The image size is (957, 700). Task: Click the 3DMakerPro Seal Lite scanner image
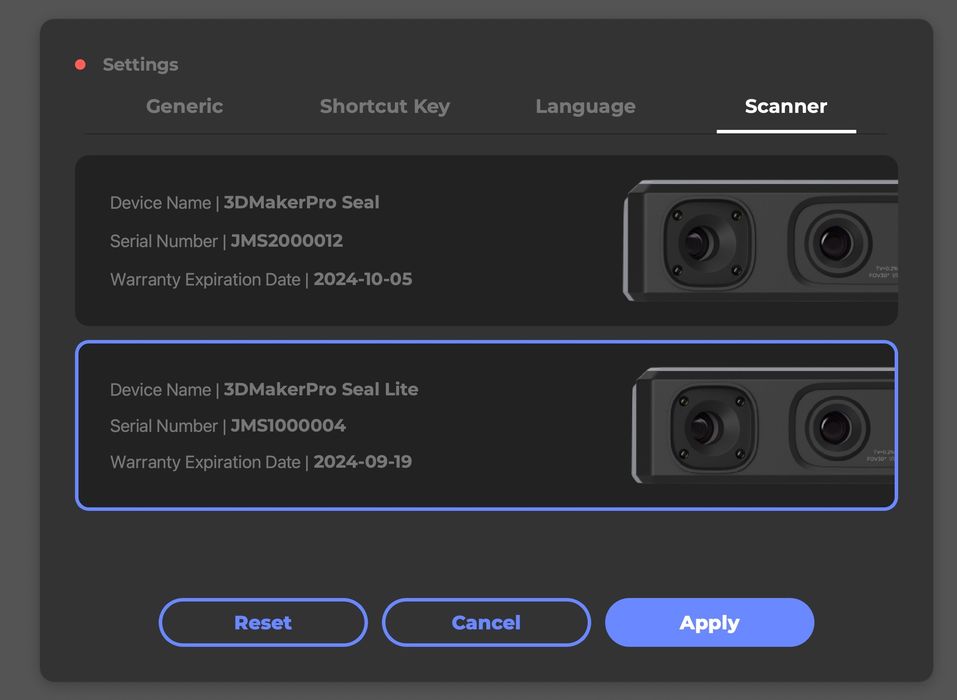(x=764, y=426)
